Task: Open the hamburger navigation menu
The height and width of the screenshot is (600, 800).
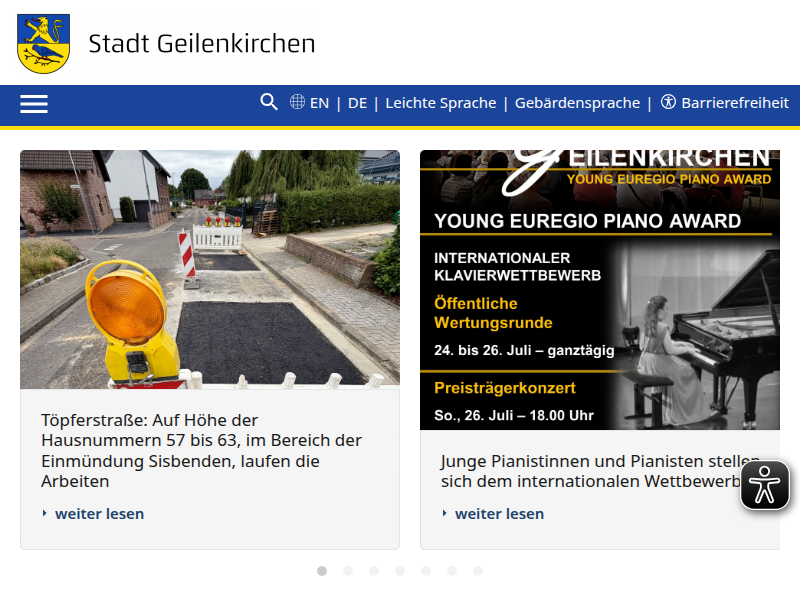Action: (x=34, y=104)
